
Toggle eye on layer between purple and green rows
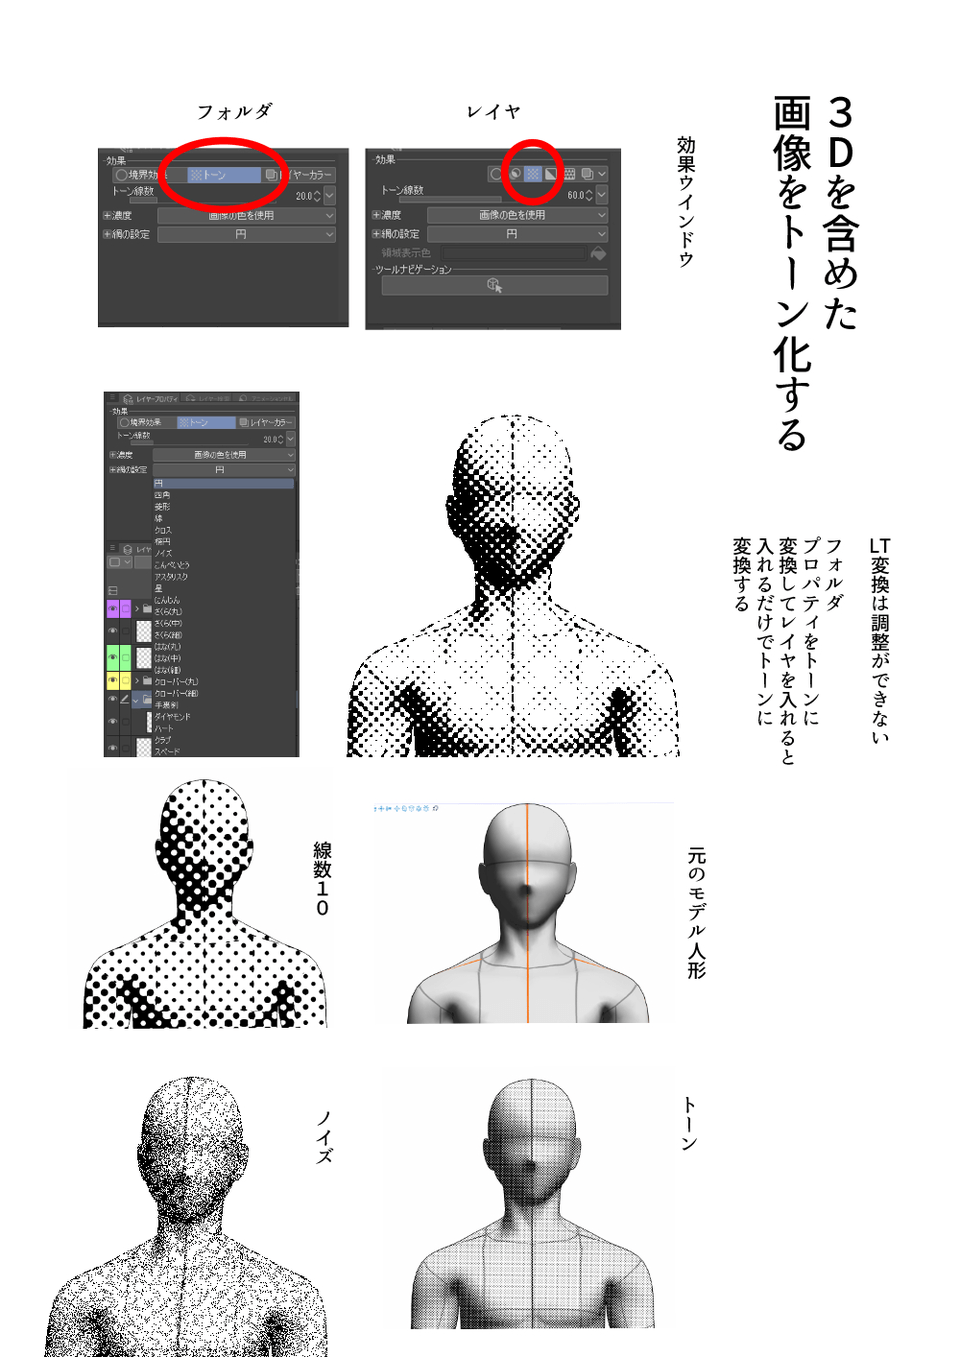(113, 631)
